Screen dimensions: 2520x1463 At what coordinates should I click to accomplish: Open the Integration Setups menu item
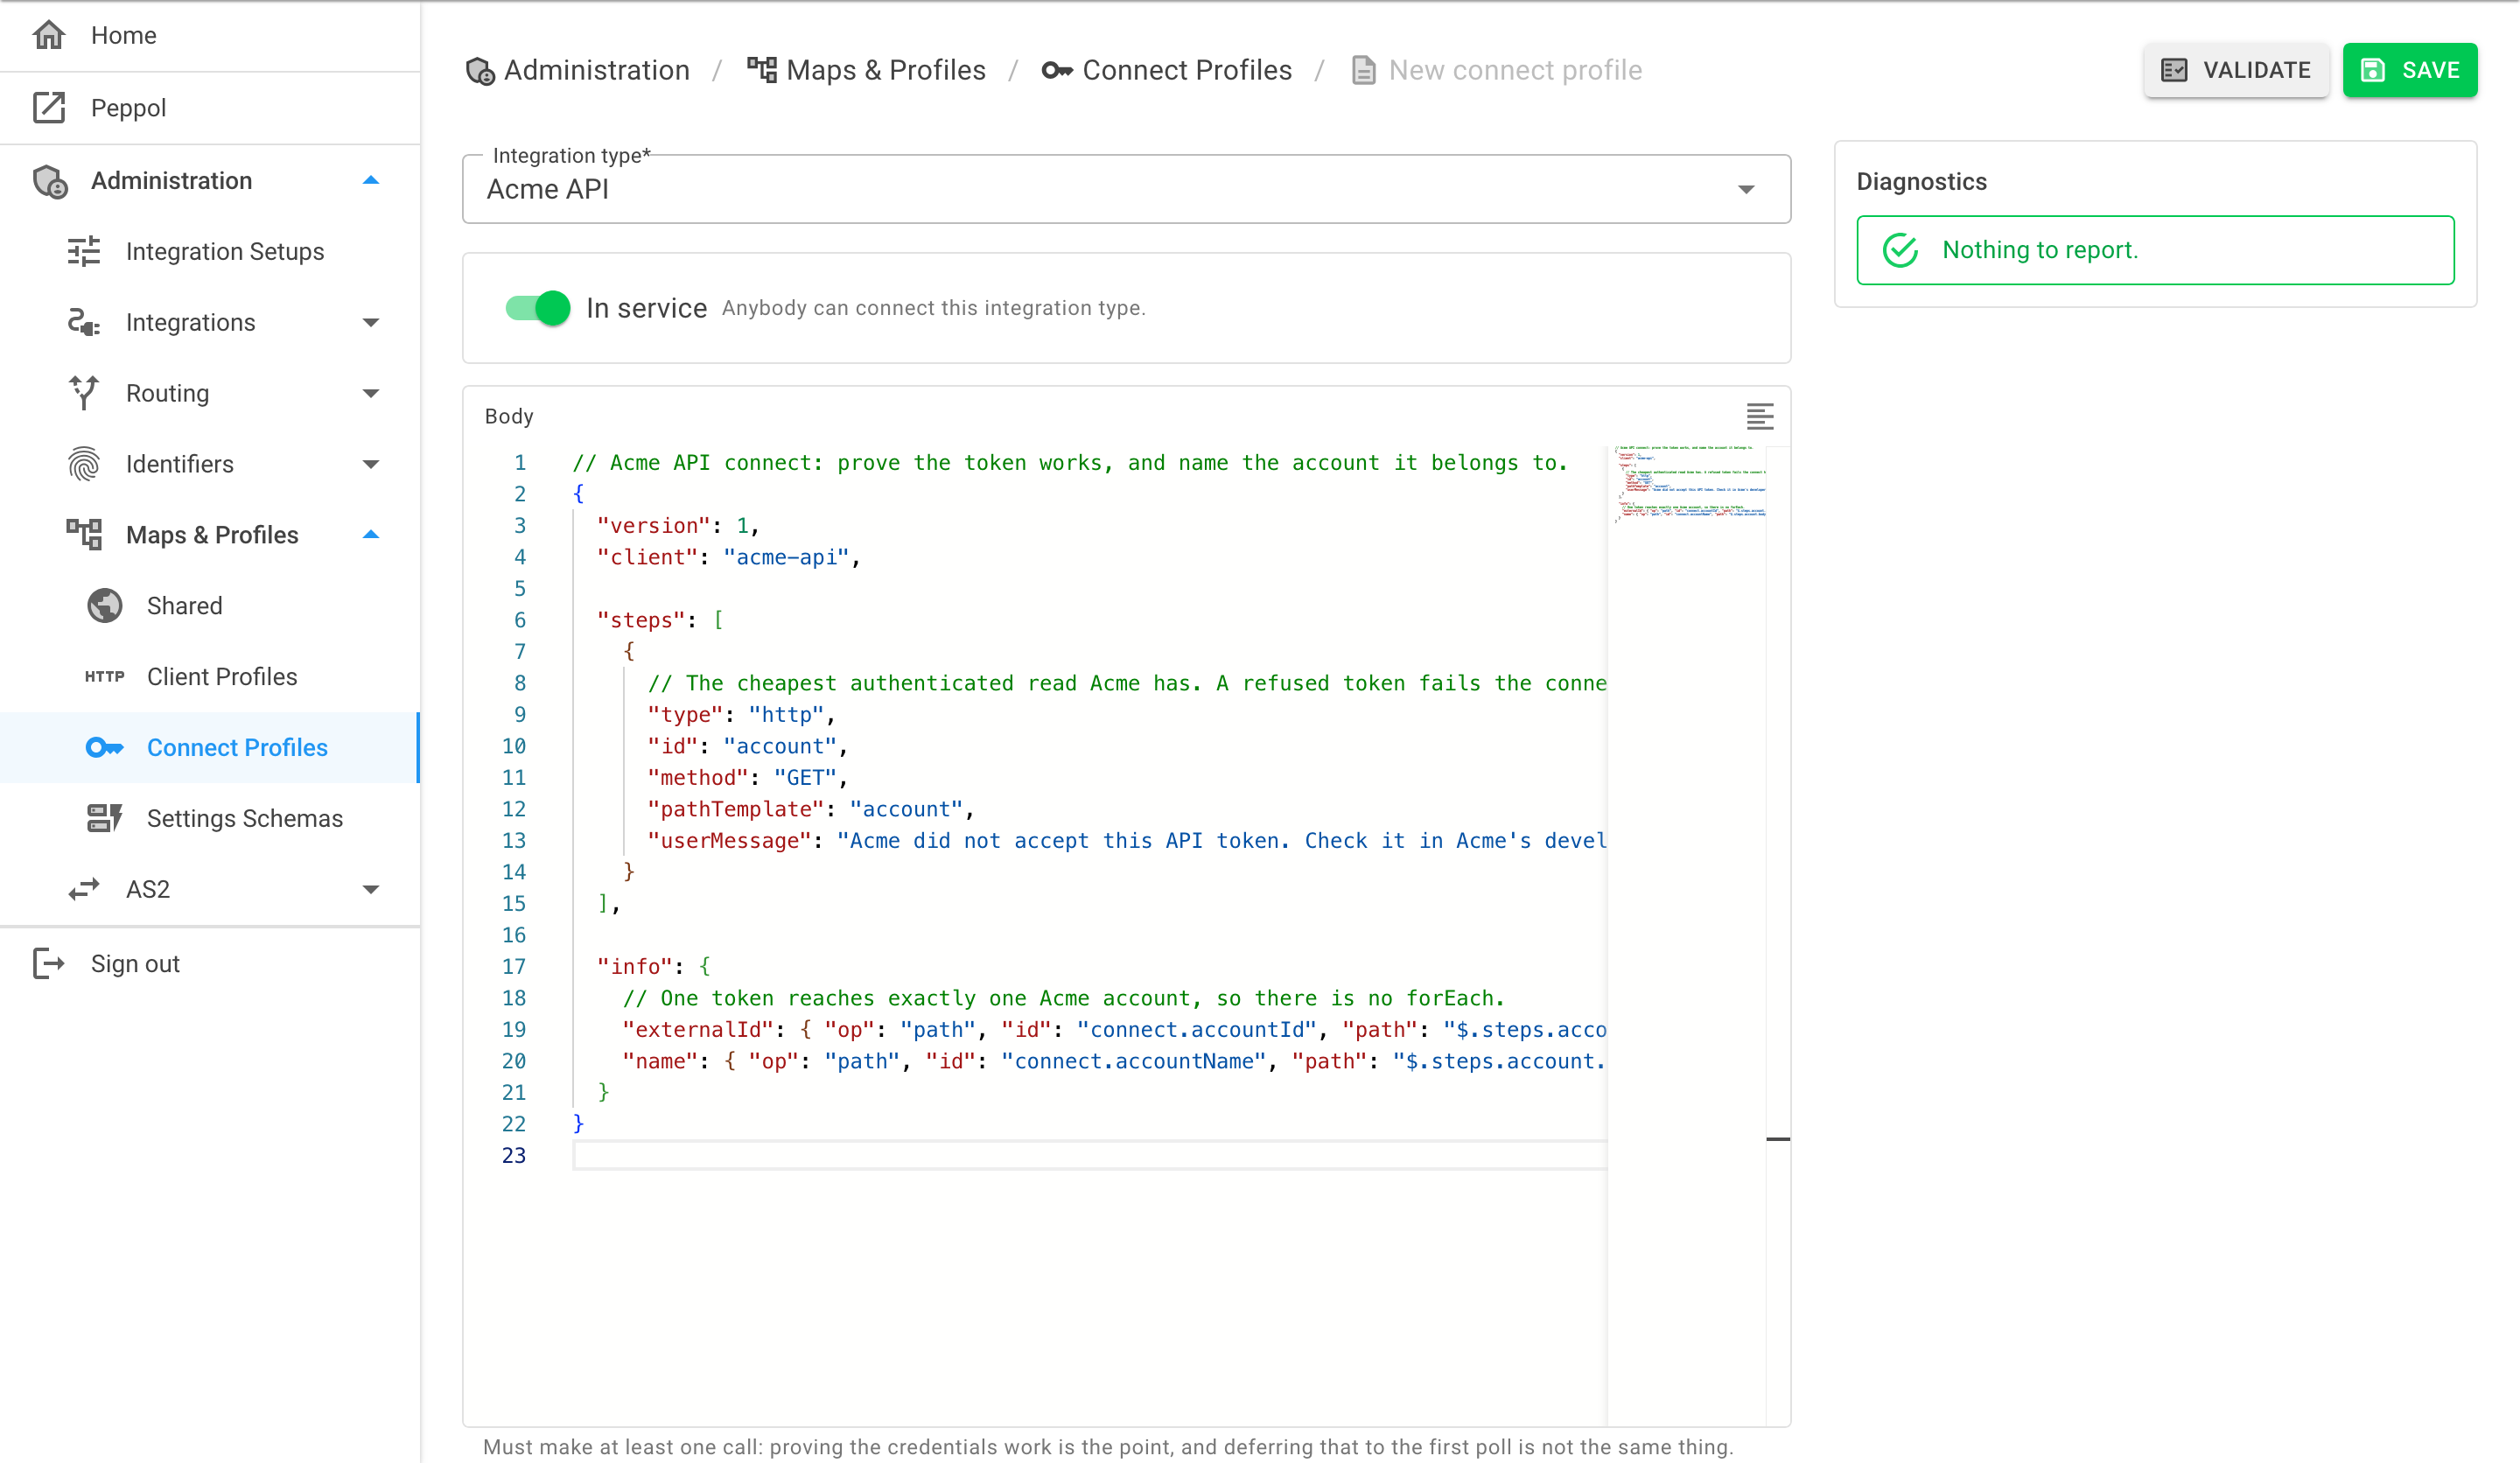[210, 251]
